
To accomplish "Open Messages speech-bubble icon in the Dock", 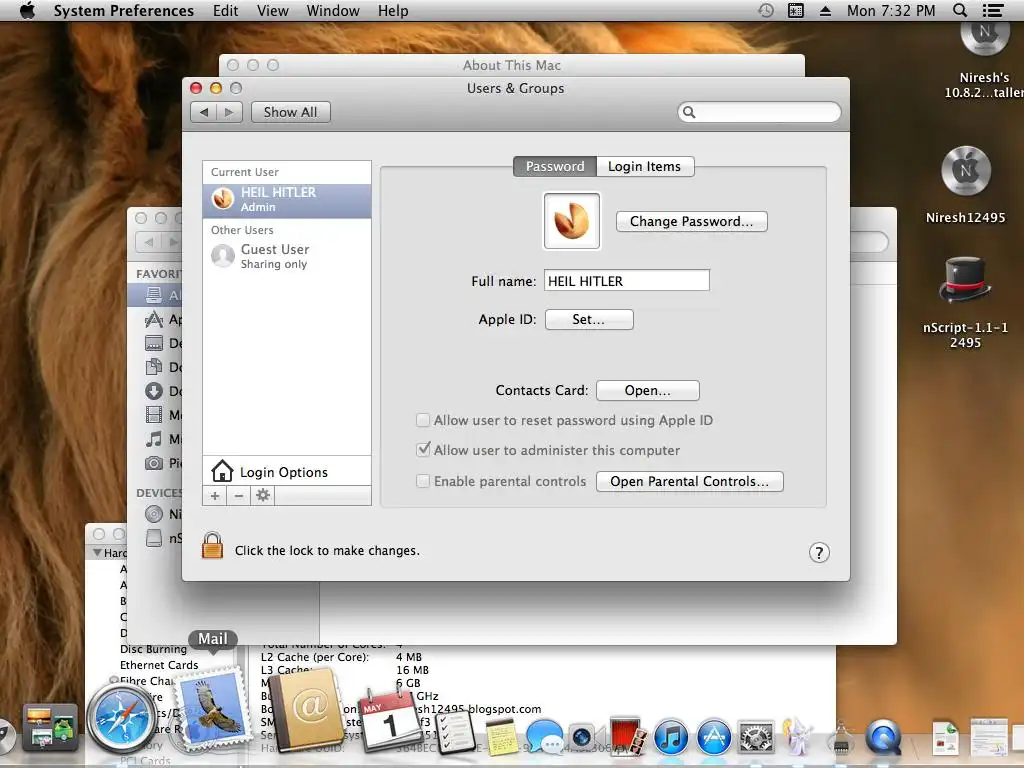I will 545,737.
